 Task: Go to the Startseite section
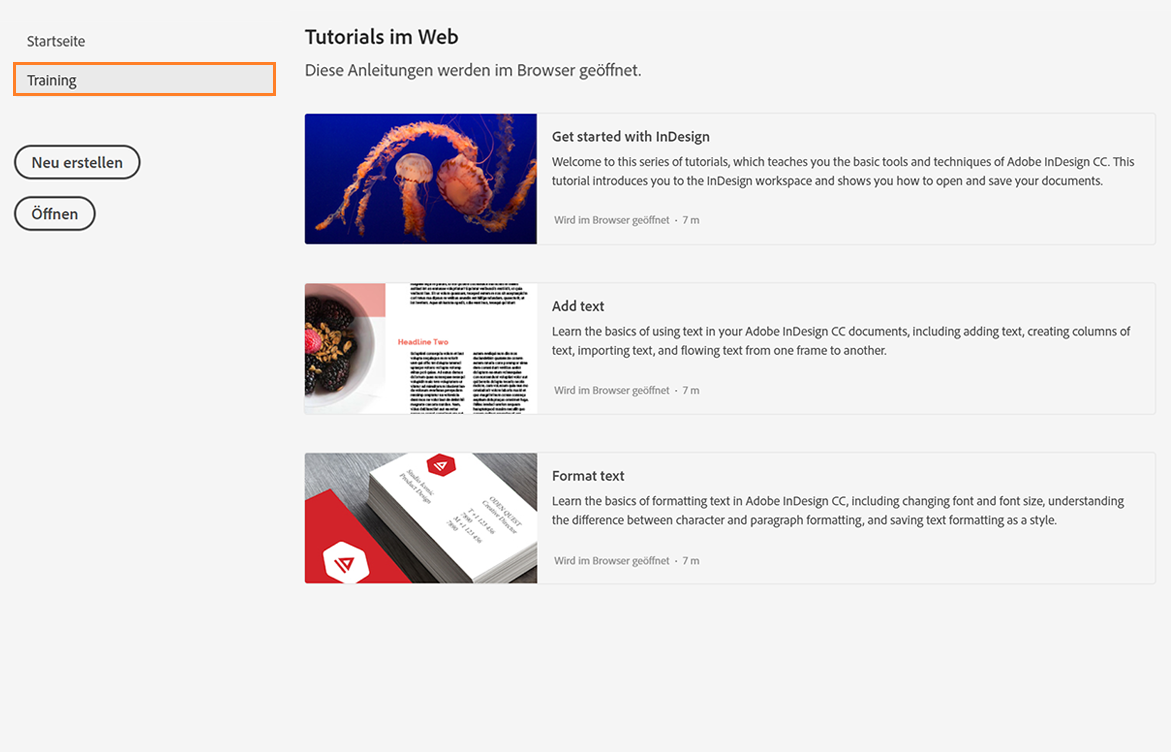pyautogui.click(x=56, y=42)
